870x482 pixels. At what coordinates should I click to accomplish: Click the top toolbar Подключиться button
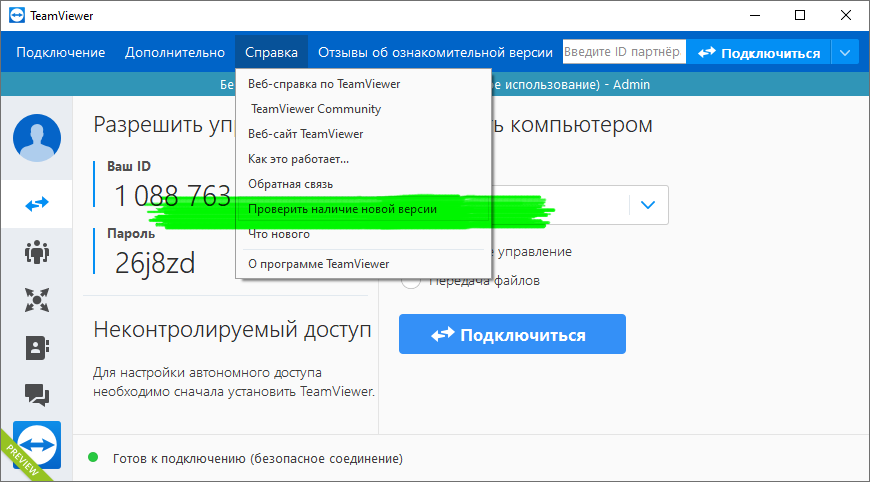click(x=758, y=53)
